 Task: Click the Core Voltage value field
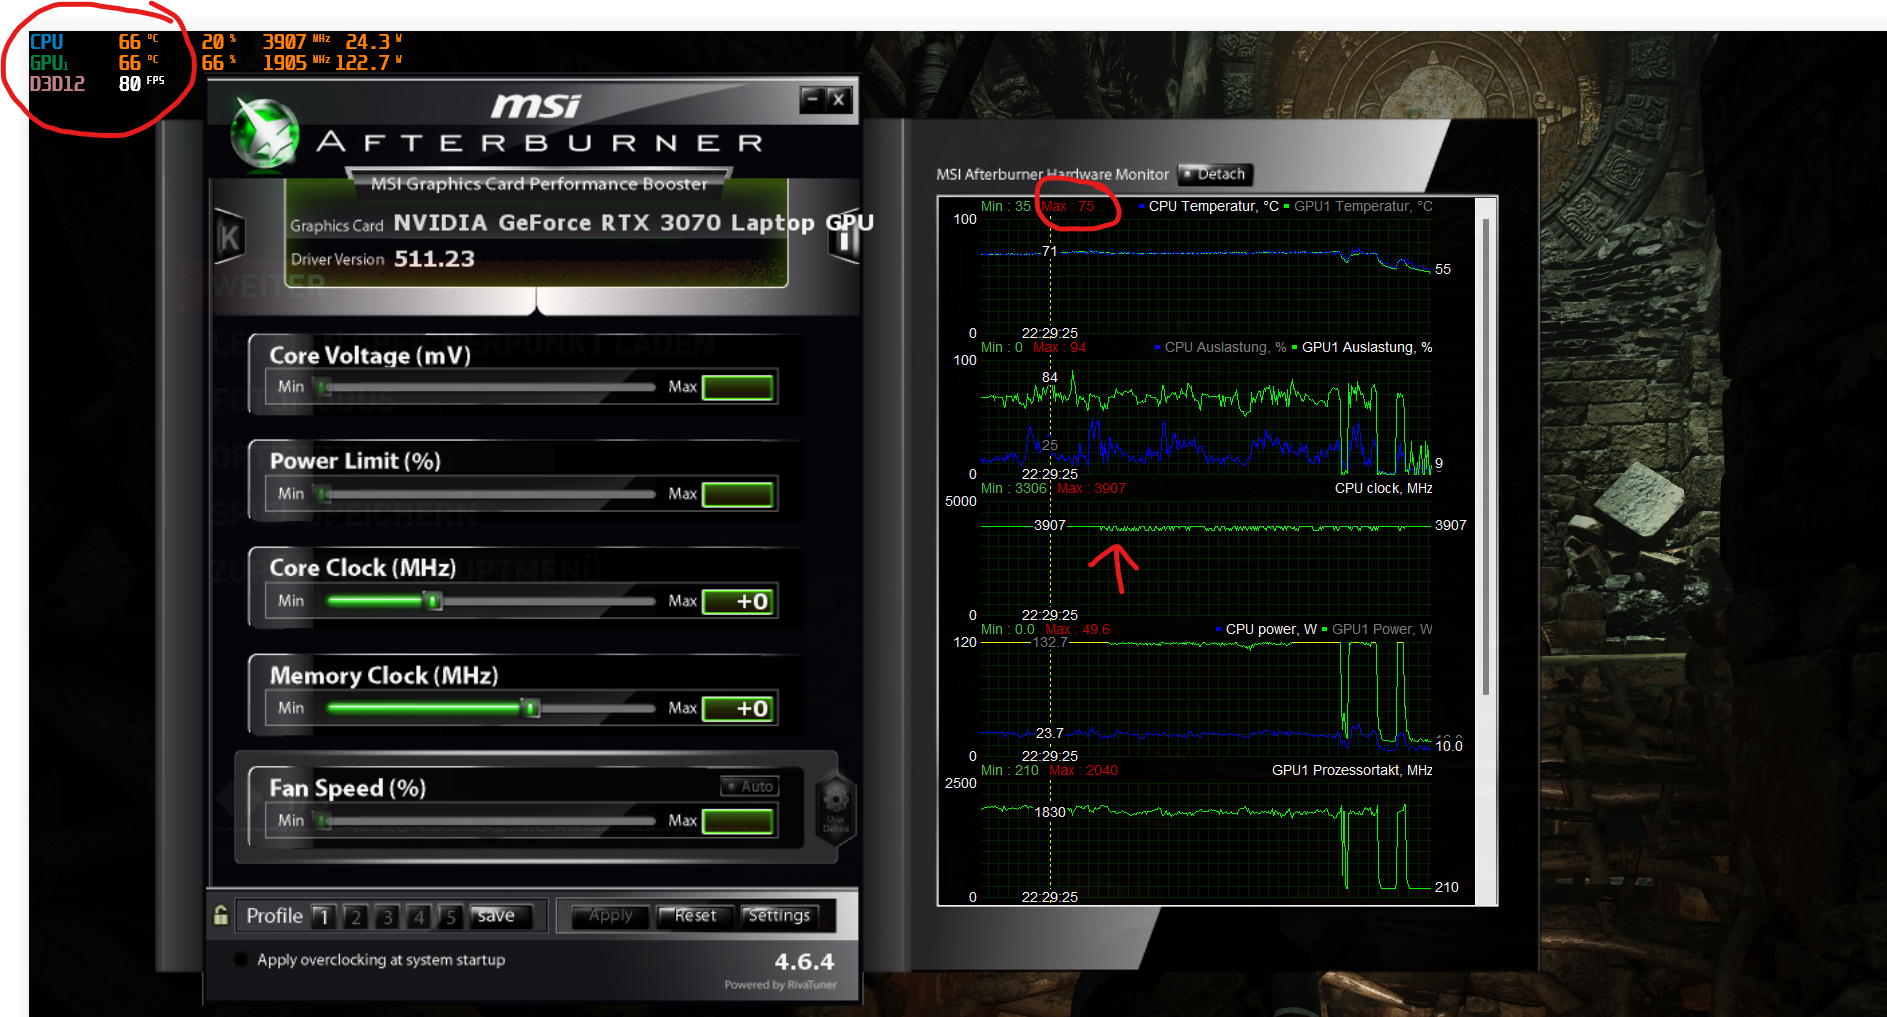[x=738, y=387]
